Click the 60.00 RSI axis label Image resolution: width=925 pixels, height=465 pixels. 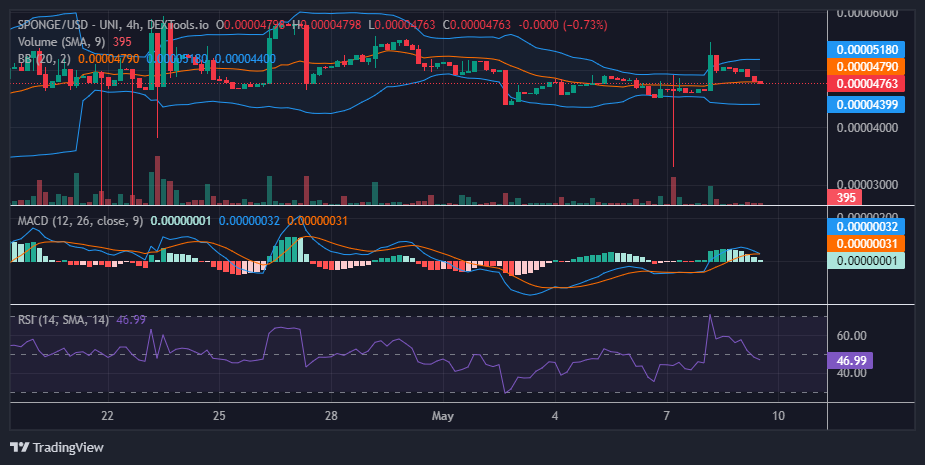click(852, 336)
